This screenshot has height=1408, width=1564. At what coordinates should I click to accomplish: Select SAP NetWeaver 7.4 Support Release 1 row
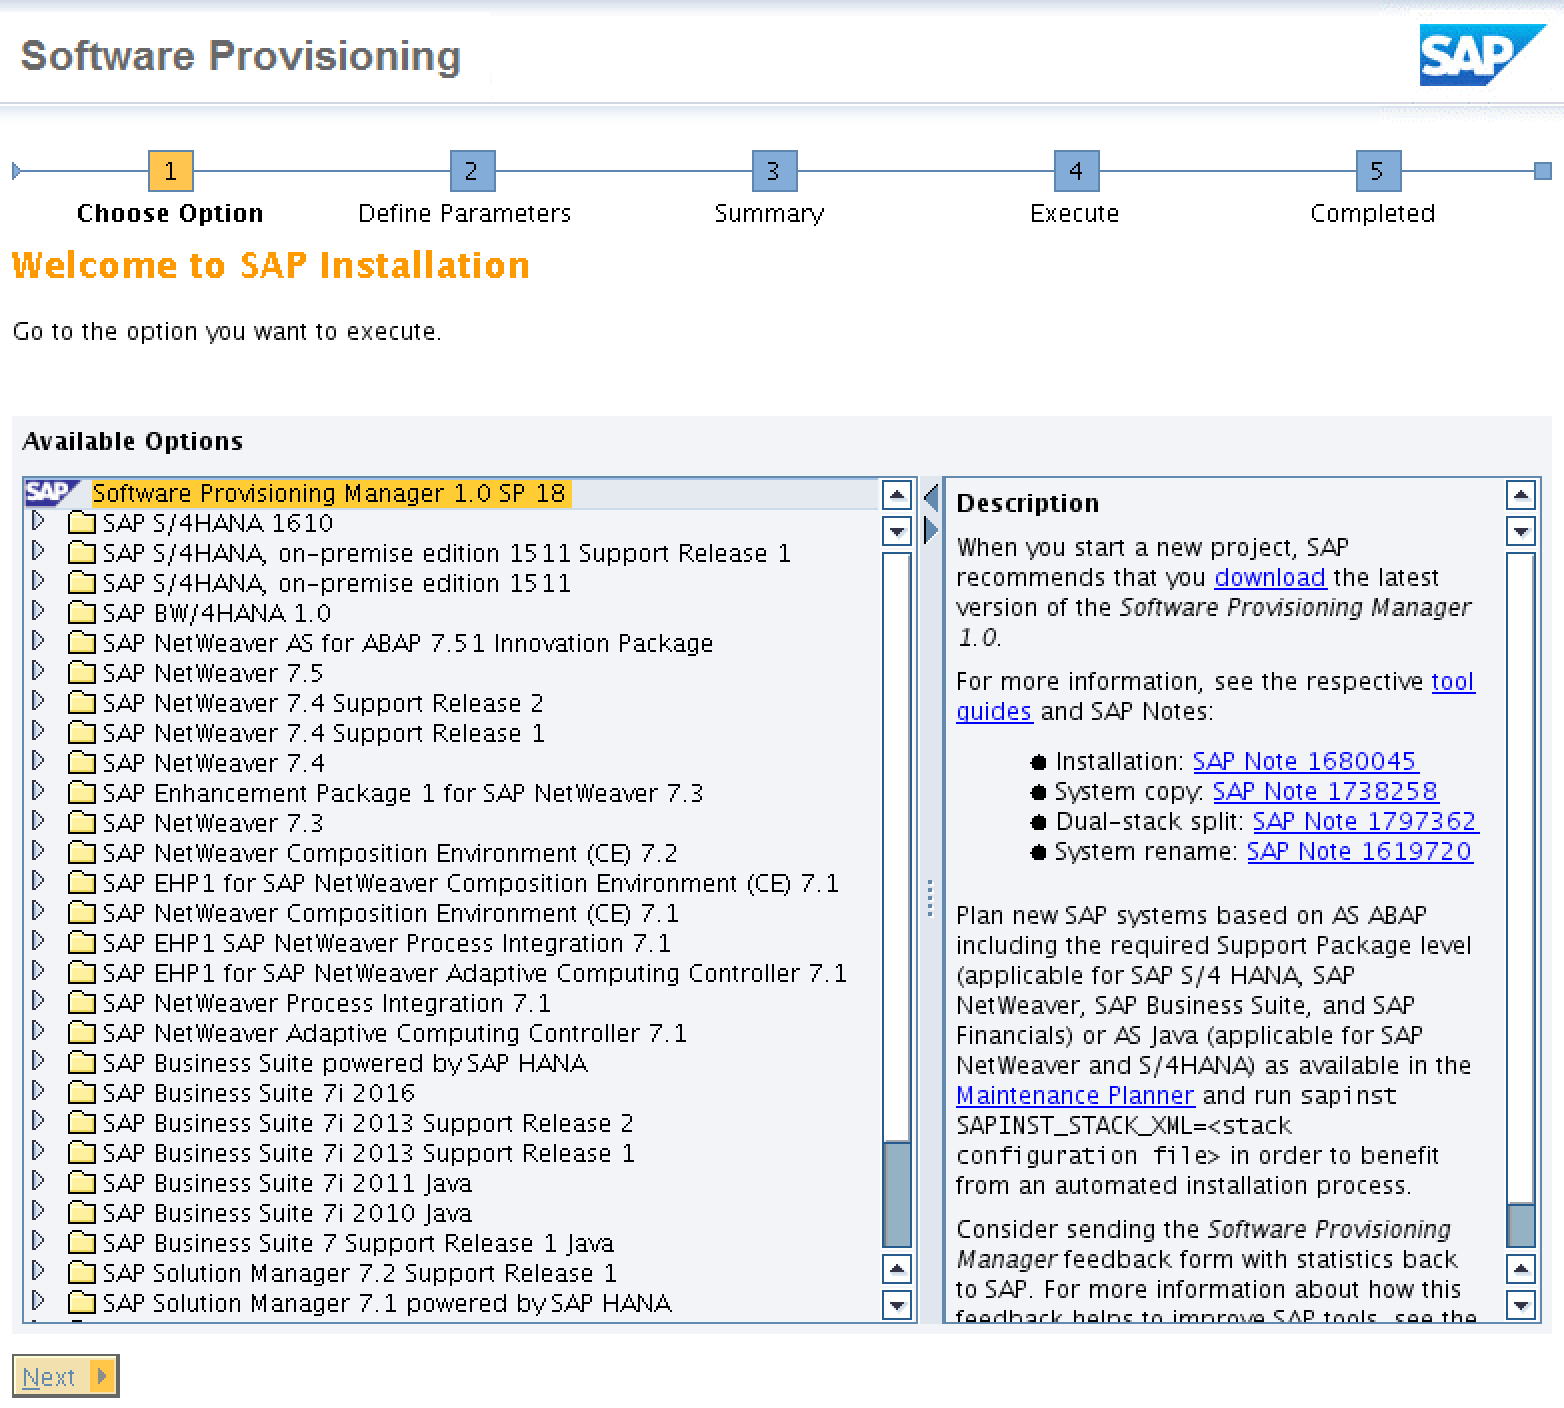point(324,733)
